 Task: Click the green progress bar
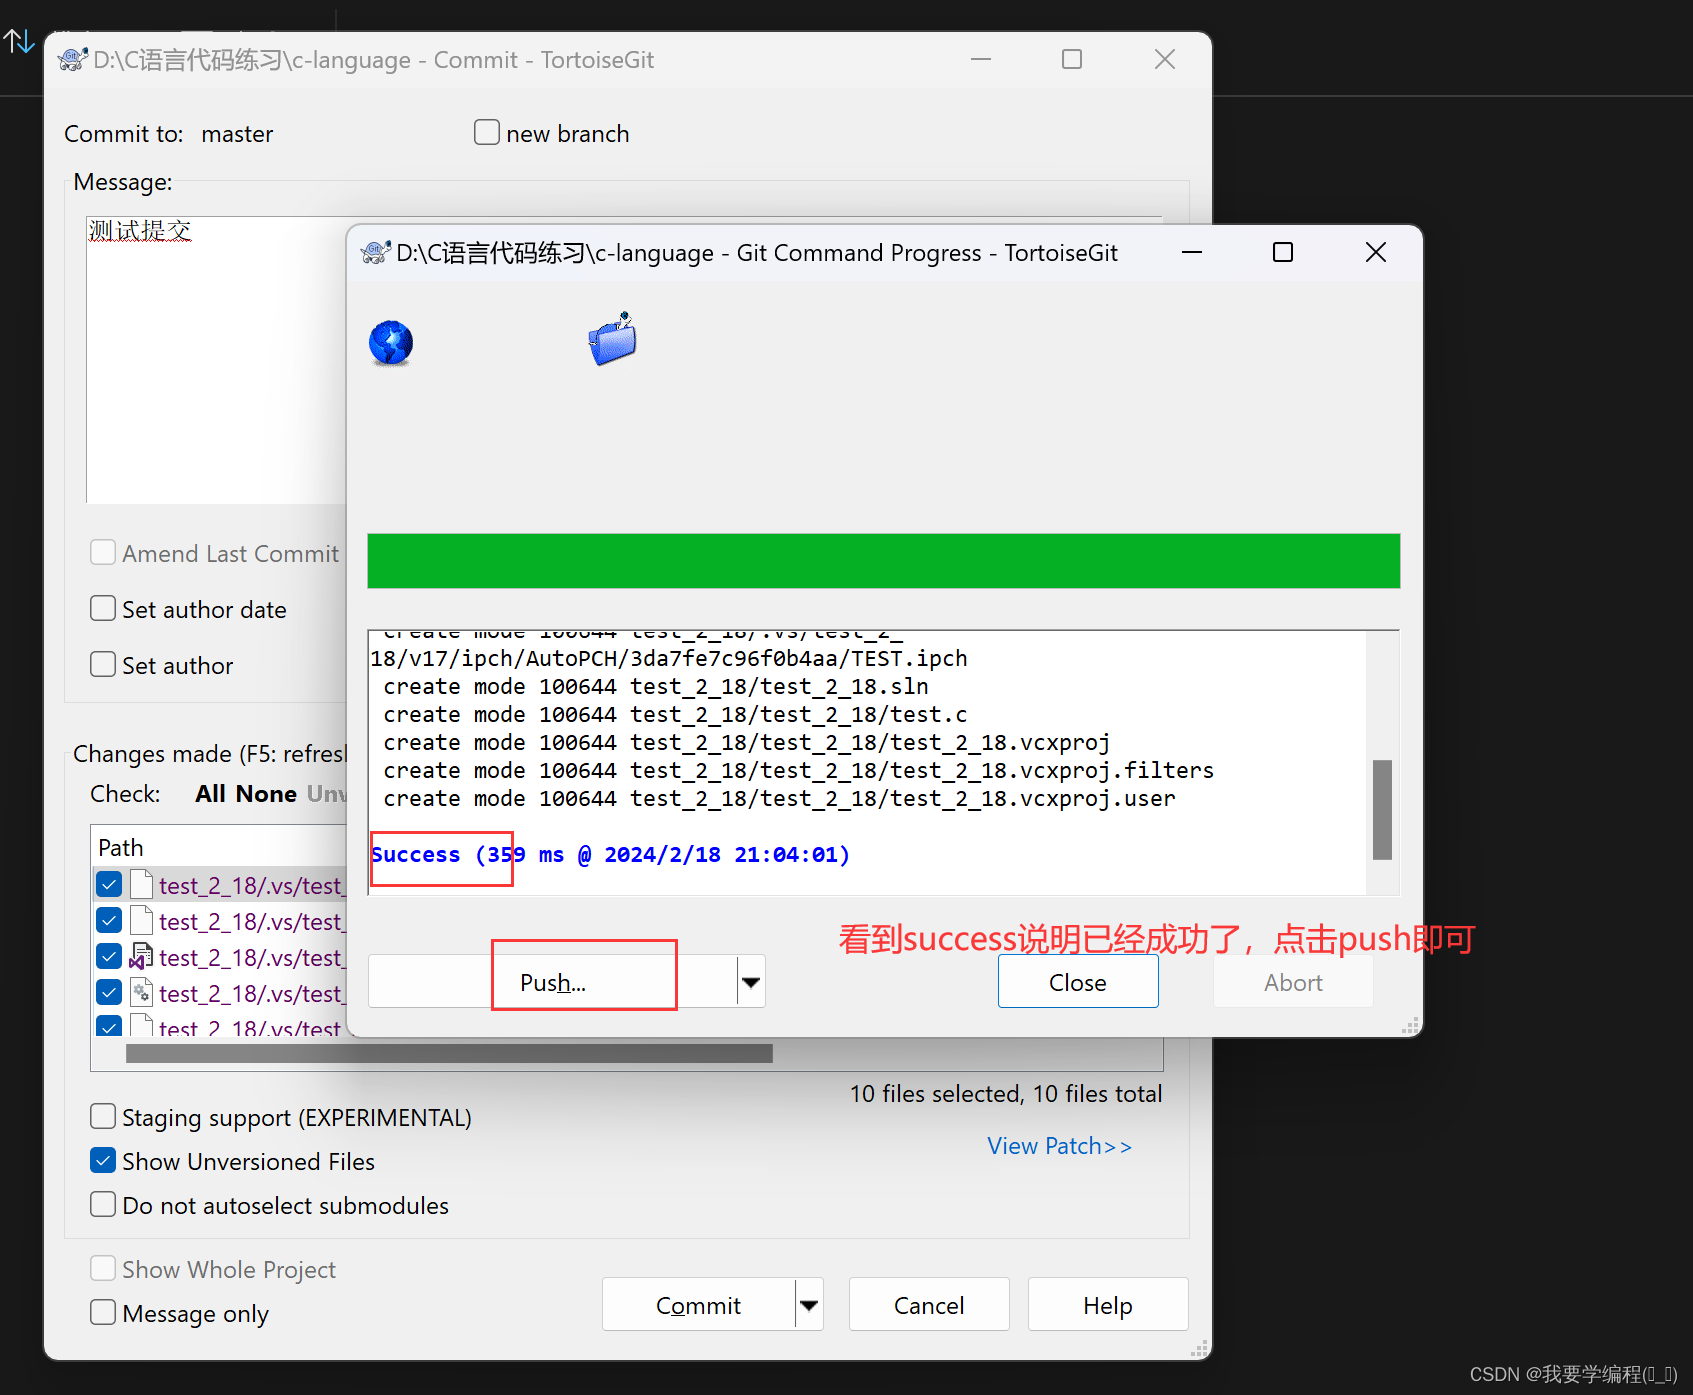(883, 561)
